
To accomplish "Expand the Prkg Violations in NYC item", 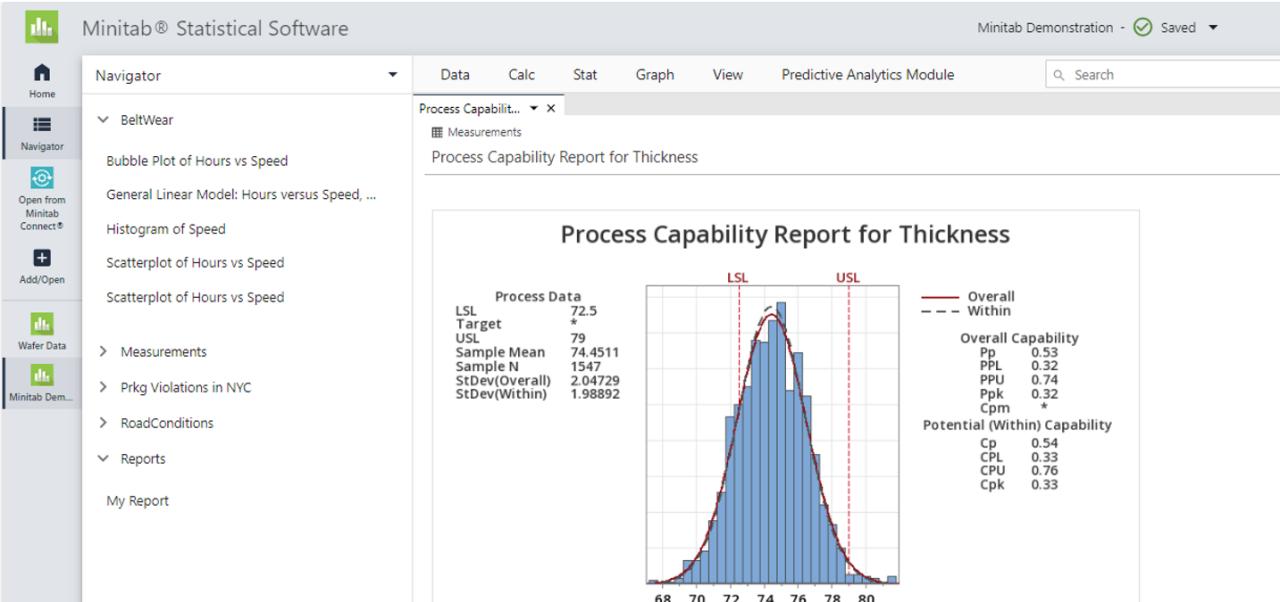I will pos(102,387).
